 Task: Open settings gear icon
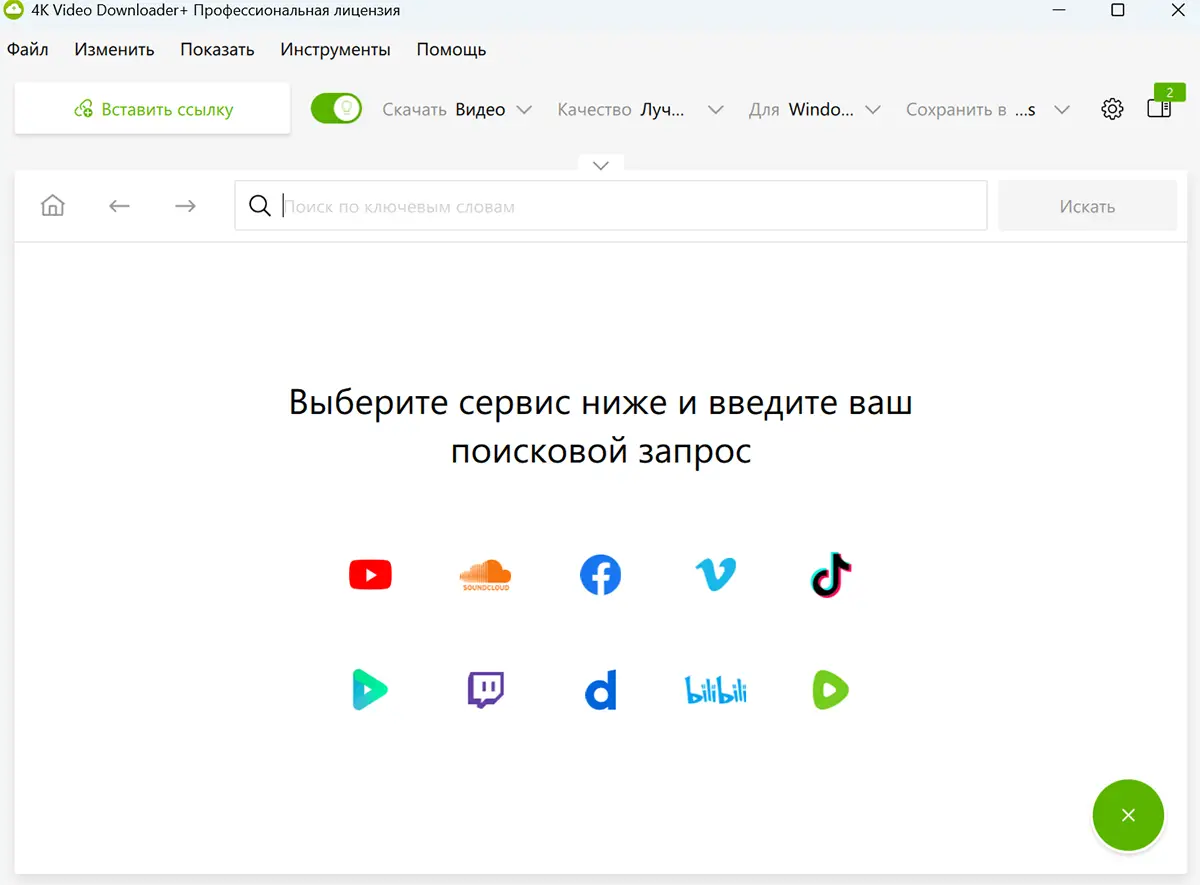[x=1112, y=109]
